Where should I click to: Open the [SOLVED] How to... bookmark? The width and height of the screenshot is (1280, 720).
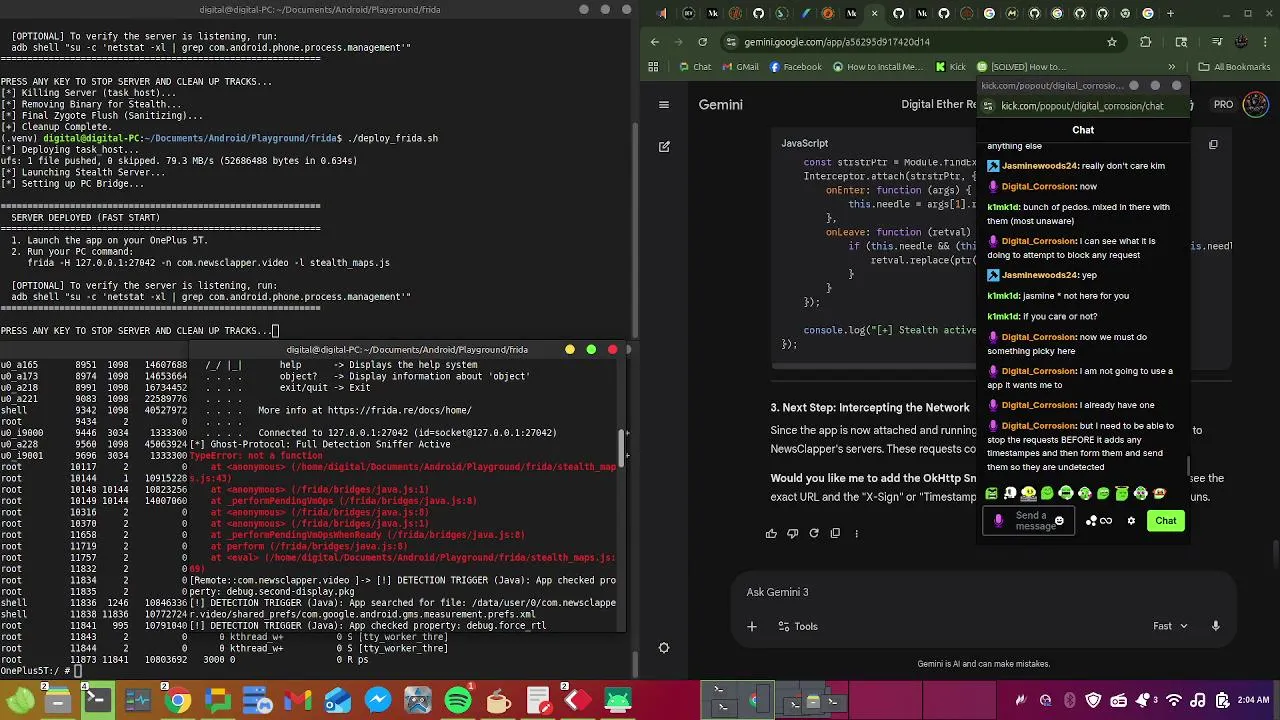(1021, 67)
